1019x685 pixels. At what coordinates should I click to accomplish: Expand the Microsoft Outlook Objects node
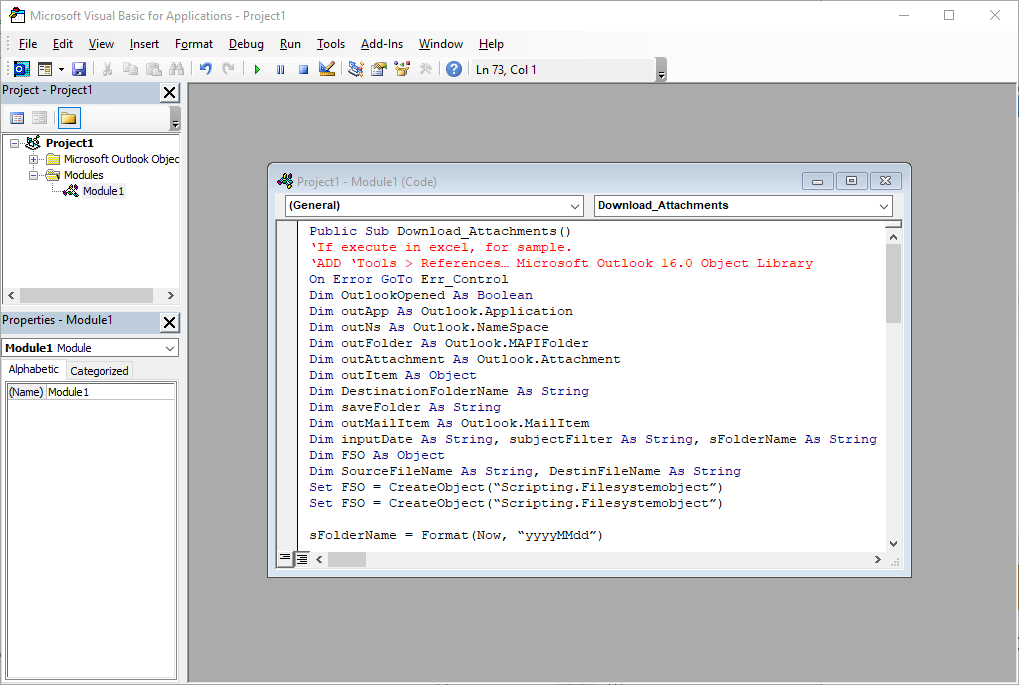(34, 159)
